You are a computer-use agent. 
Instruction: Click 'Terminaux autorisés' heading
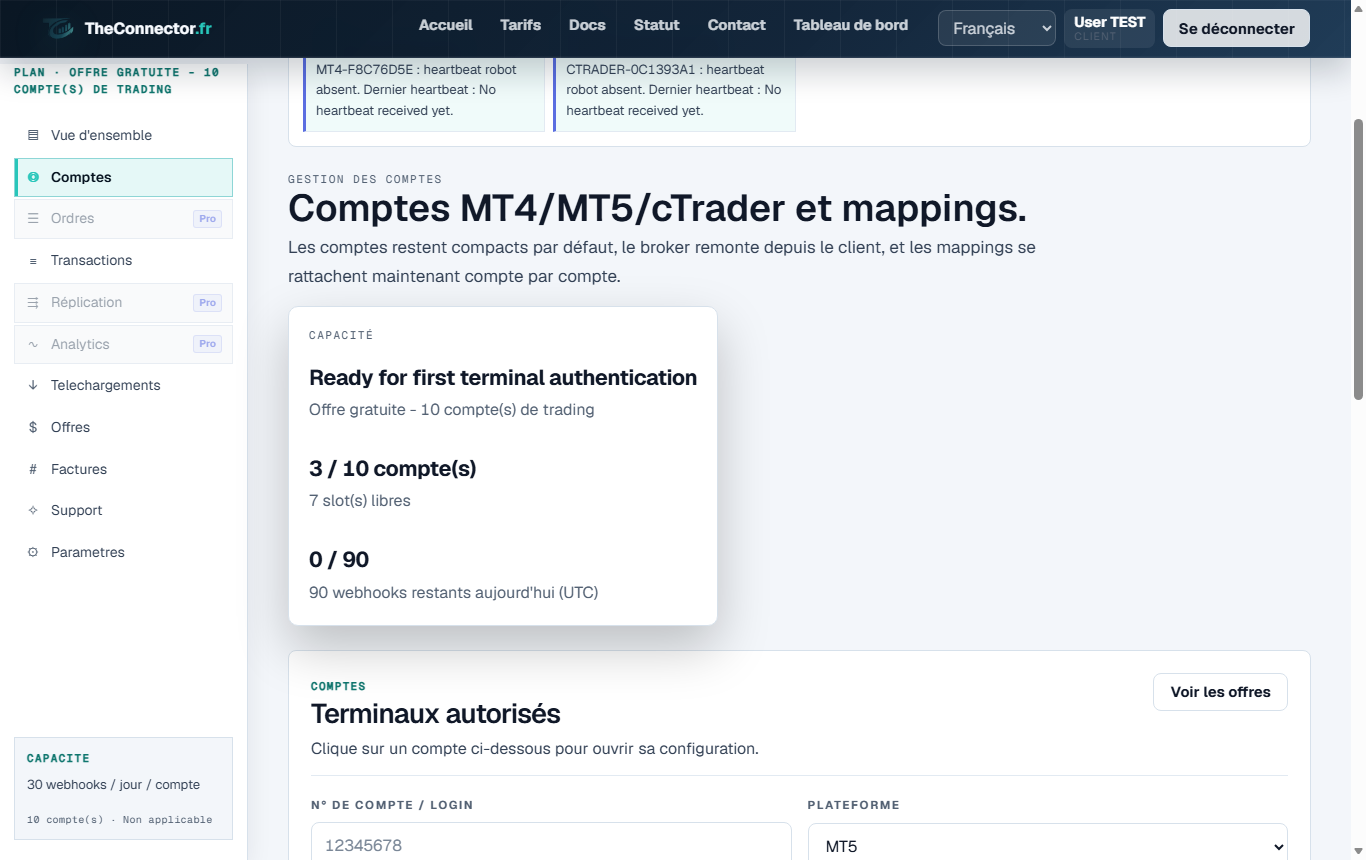point(435,714)
